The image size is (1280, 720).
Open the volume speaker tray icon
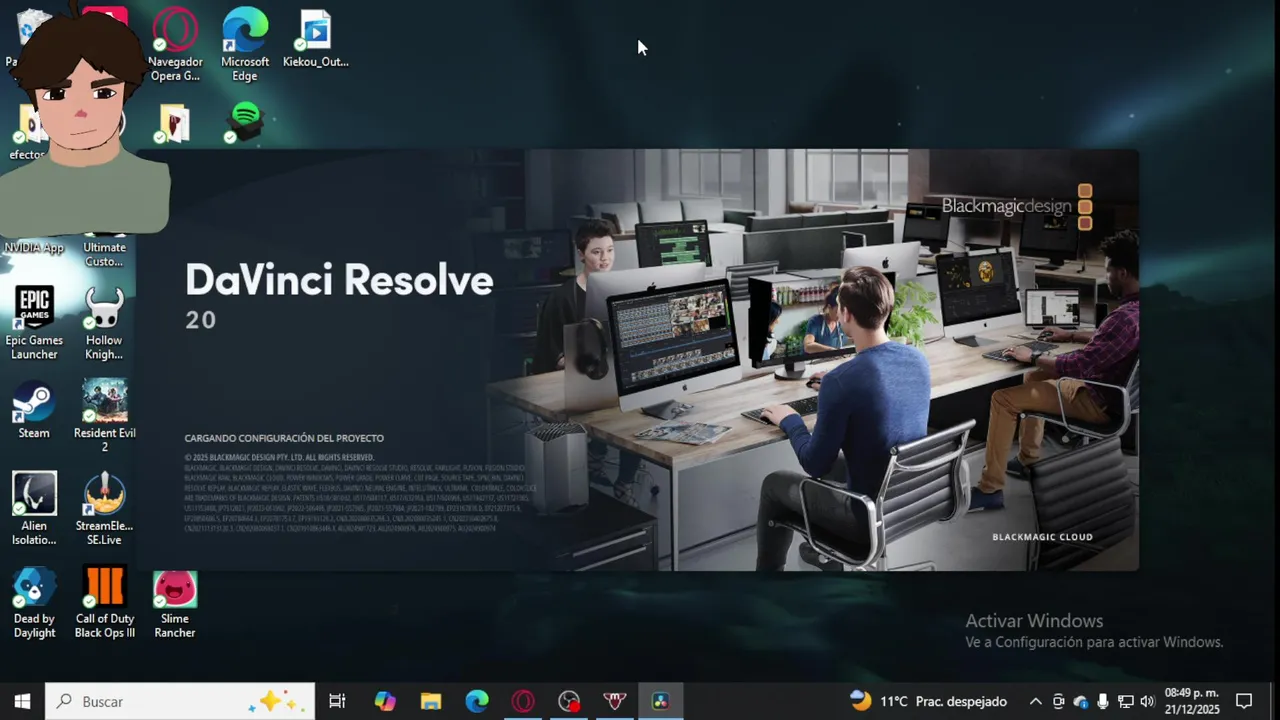(1147, 701)
